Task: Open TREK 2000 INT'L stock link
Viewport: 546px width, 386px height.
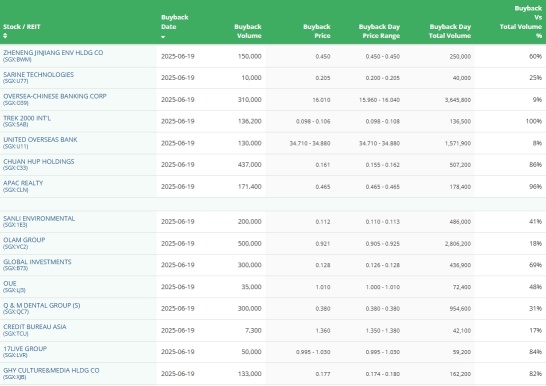Action: (27, 118)
